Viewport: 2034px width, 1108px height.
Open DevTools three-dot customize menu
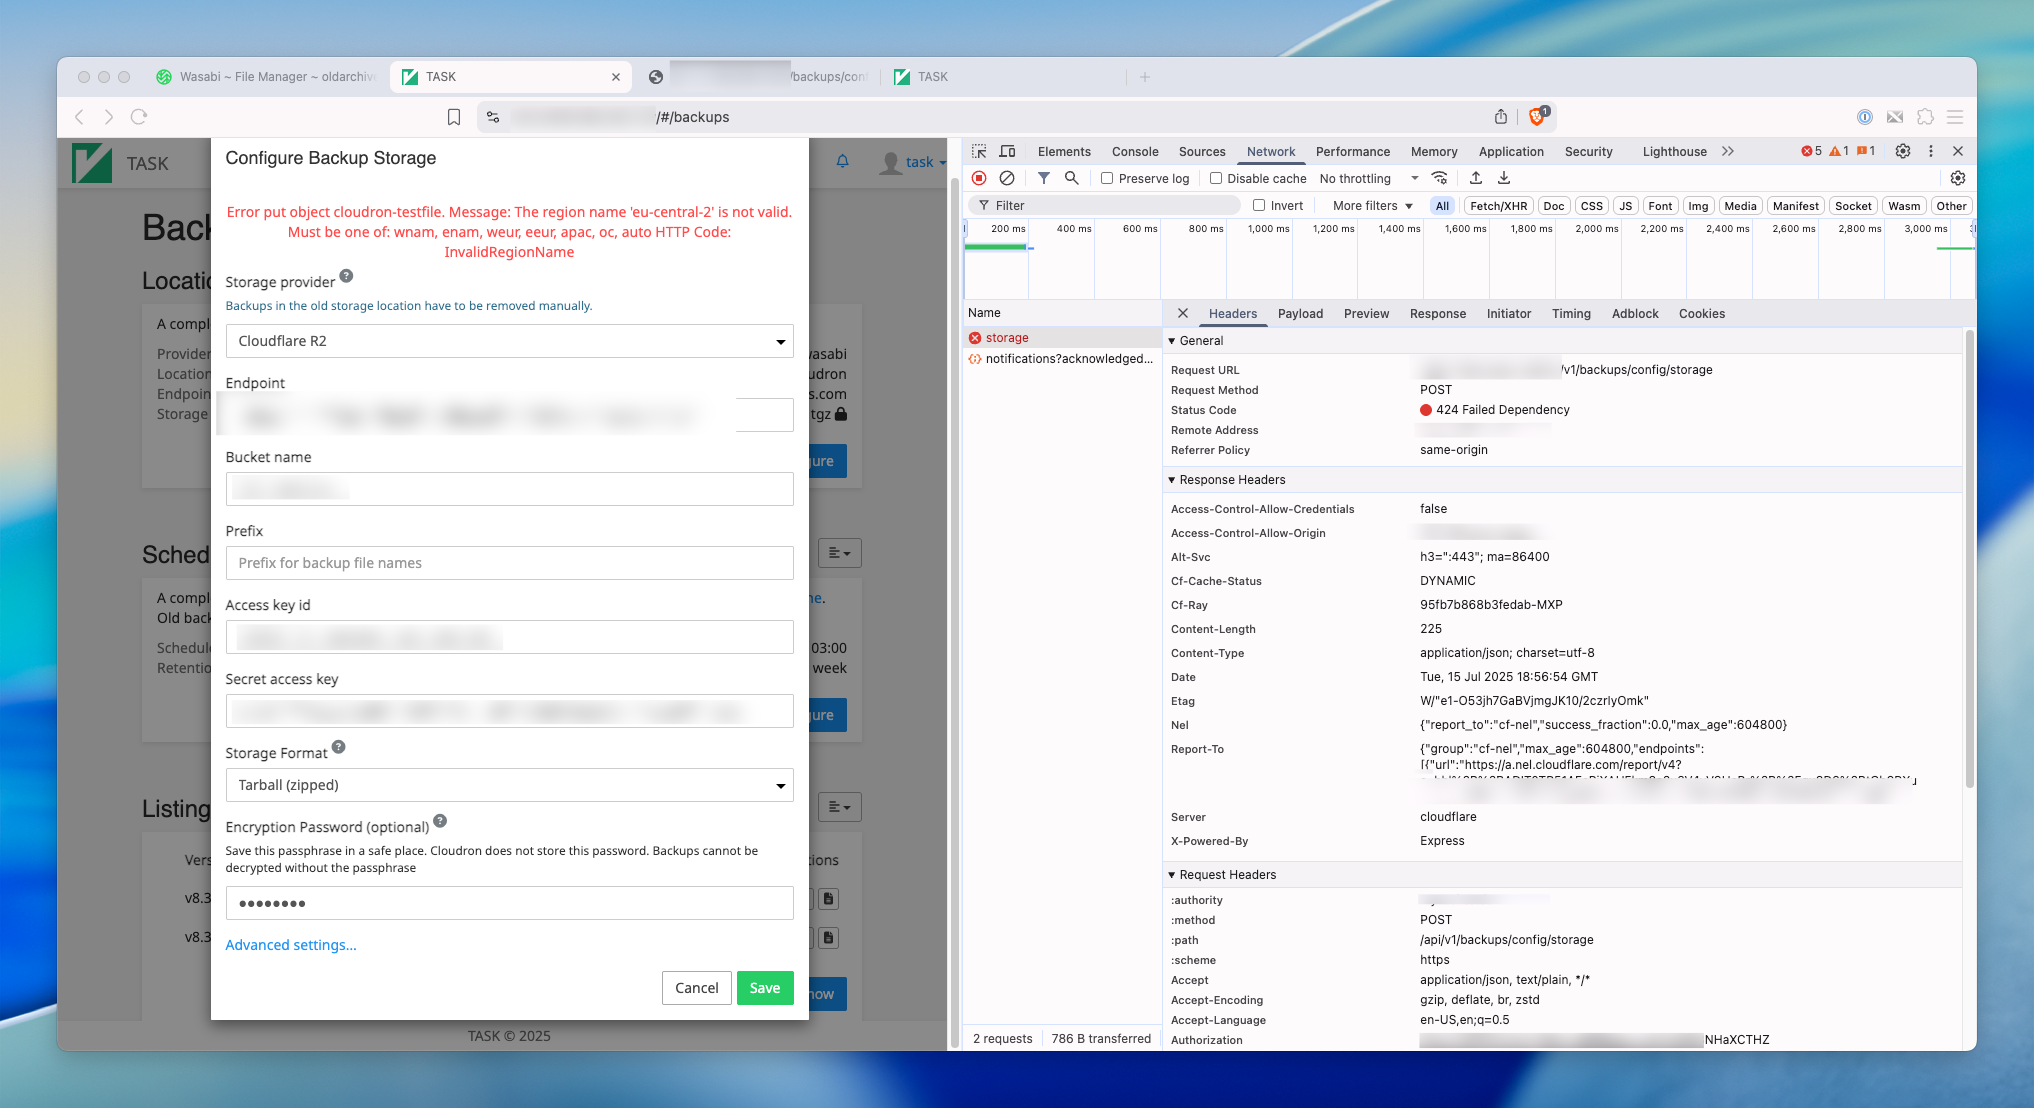1931,151
